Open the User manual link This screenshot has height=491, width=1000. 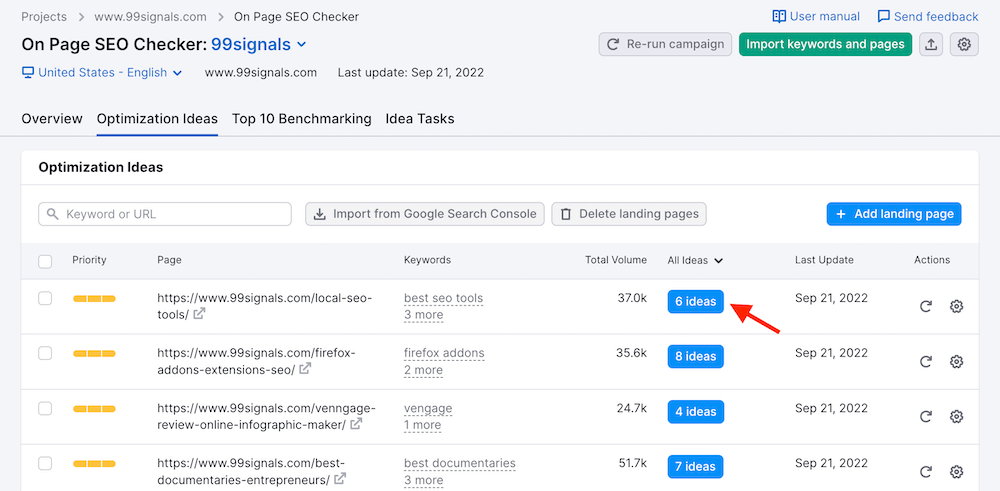pyautogui.click(x=816, y=16)
